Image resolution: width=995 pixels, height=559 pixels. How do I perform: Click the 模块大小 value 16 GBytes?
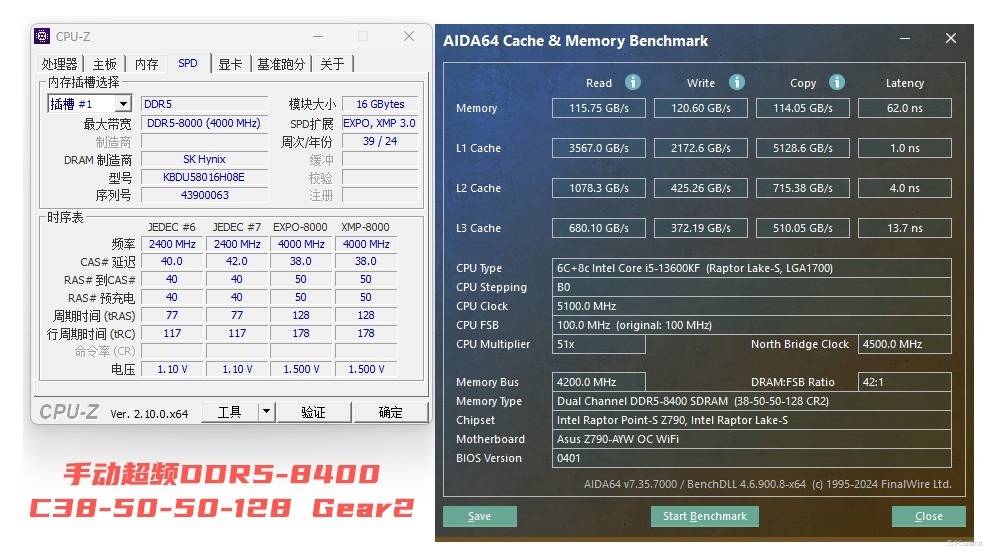380,104
